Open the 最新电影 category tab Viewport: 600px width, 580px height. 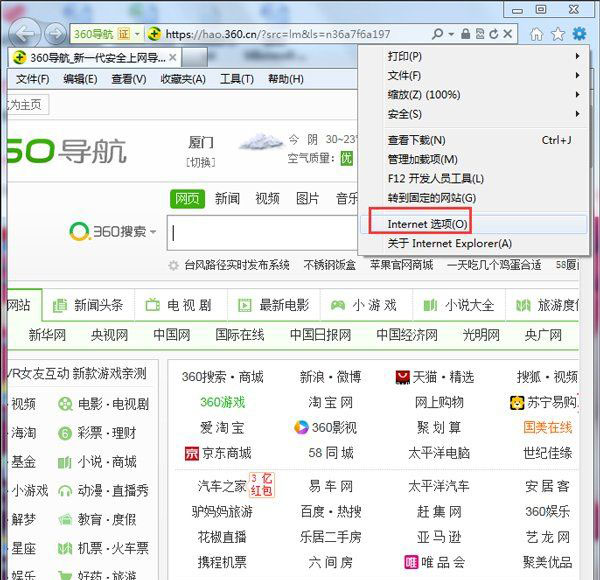click(x=274, y=305)
